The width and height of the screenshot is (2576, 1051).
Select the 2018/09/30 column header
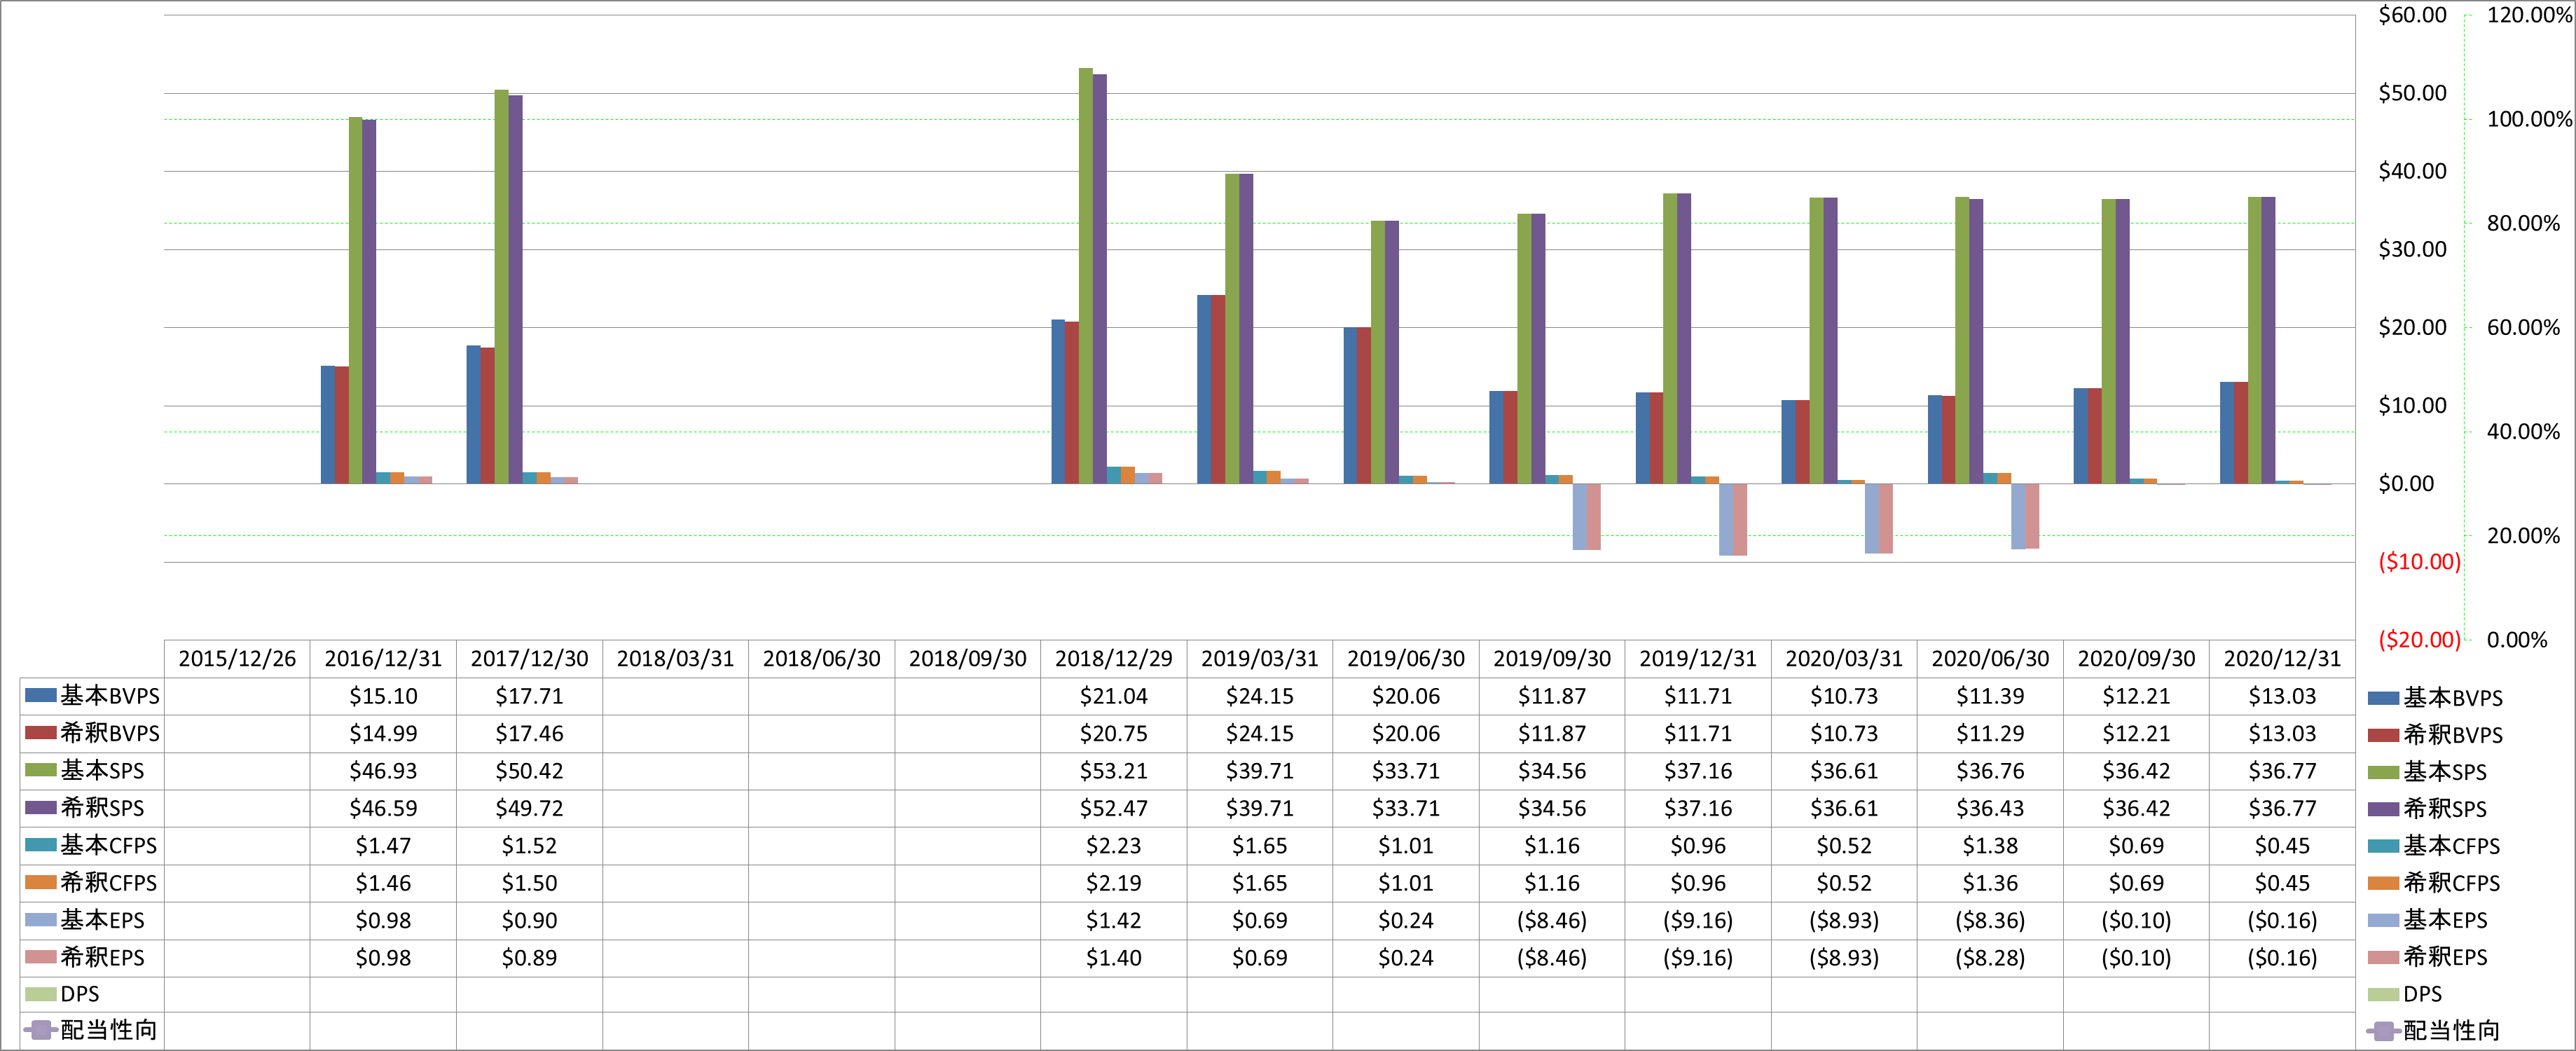967,659
